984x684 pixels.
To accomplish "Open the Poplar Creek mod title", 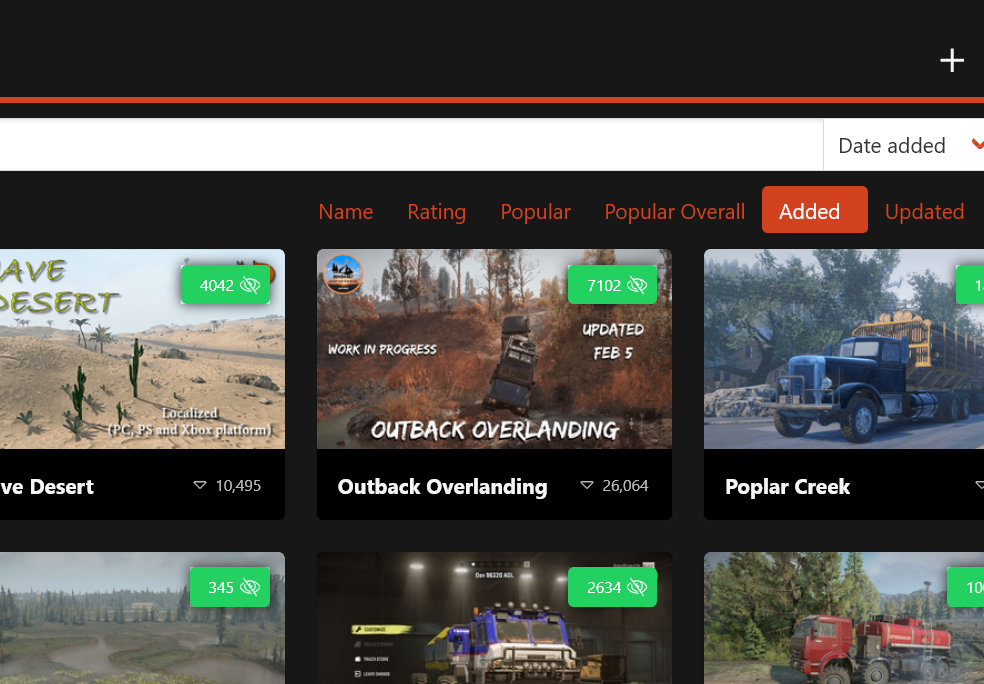I will coord(787,487).
